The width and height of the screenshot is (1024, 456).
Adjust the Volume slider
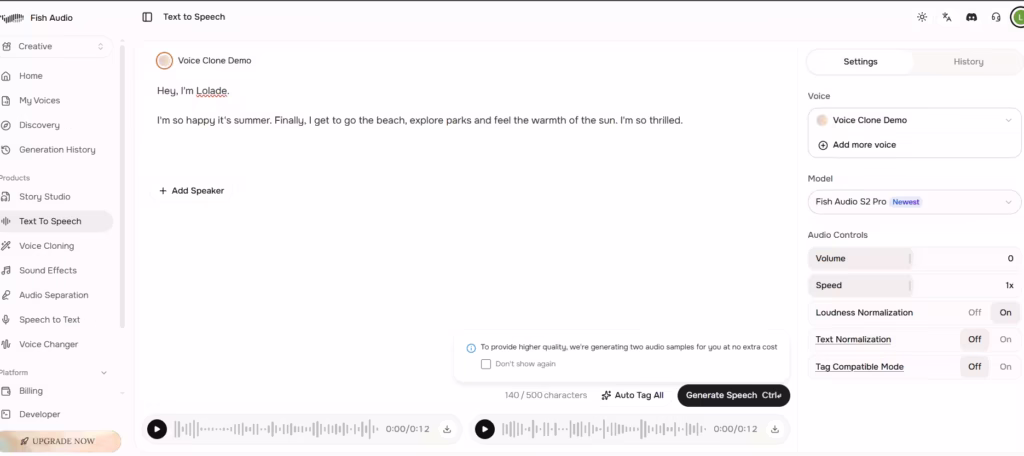click(914, 259)
